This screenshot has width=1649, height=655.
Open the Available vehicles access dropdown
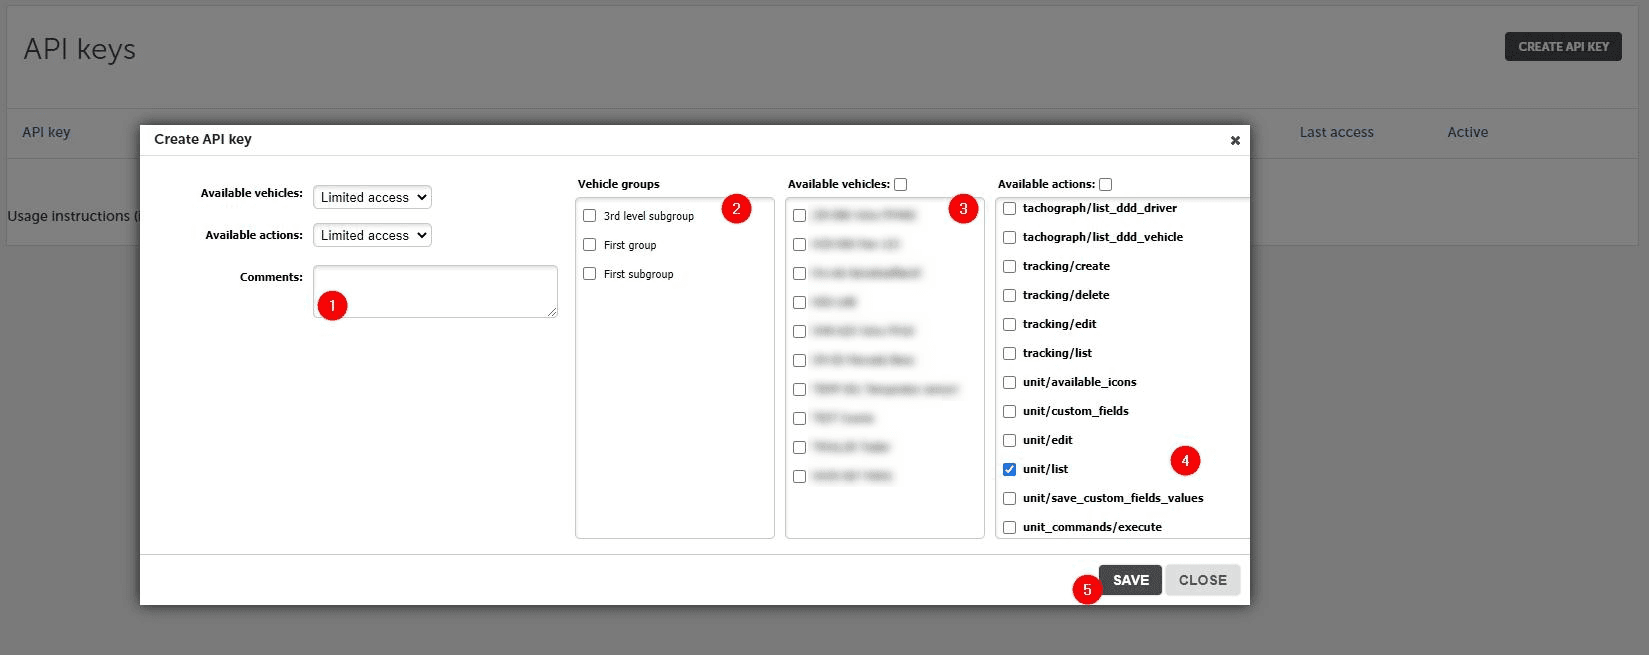click(x=372, y=198)
